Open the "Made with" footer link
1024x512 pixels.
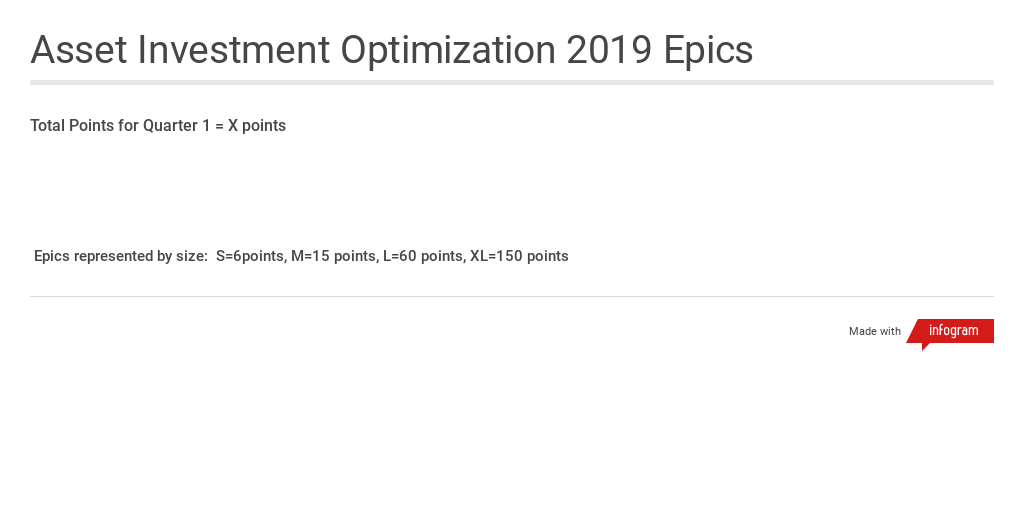[874, 332]
